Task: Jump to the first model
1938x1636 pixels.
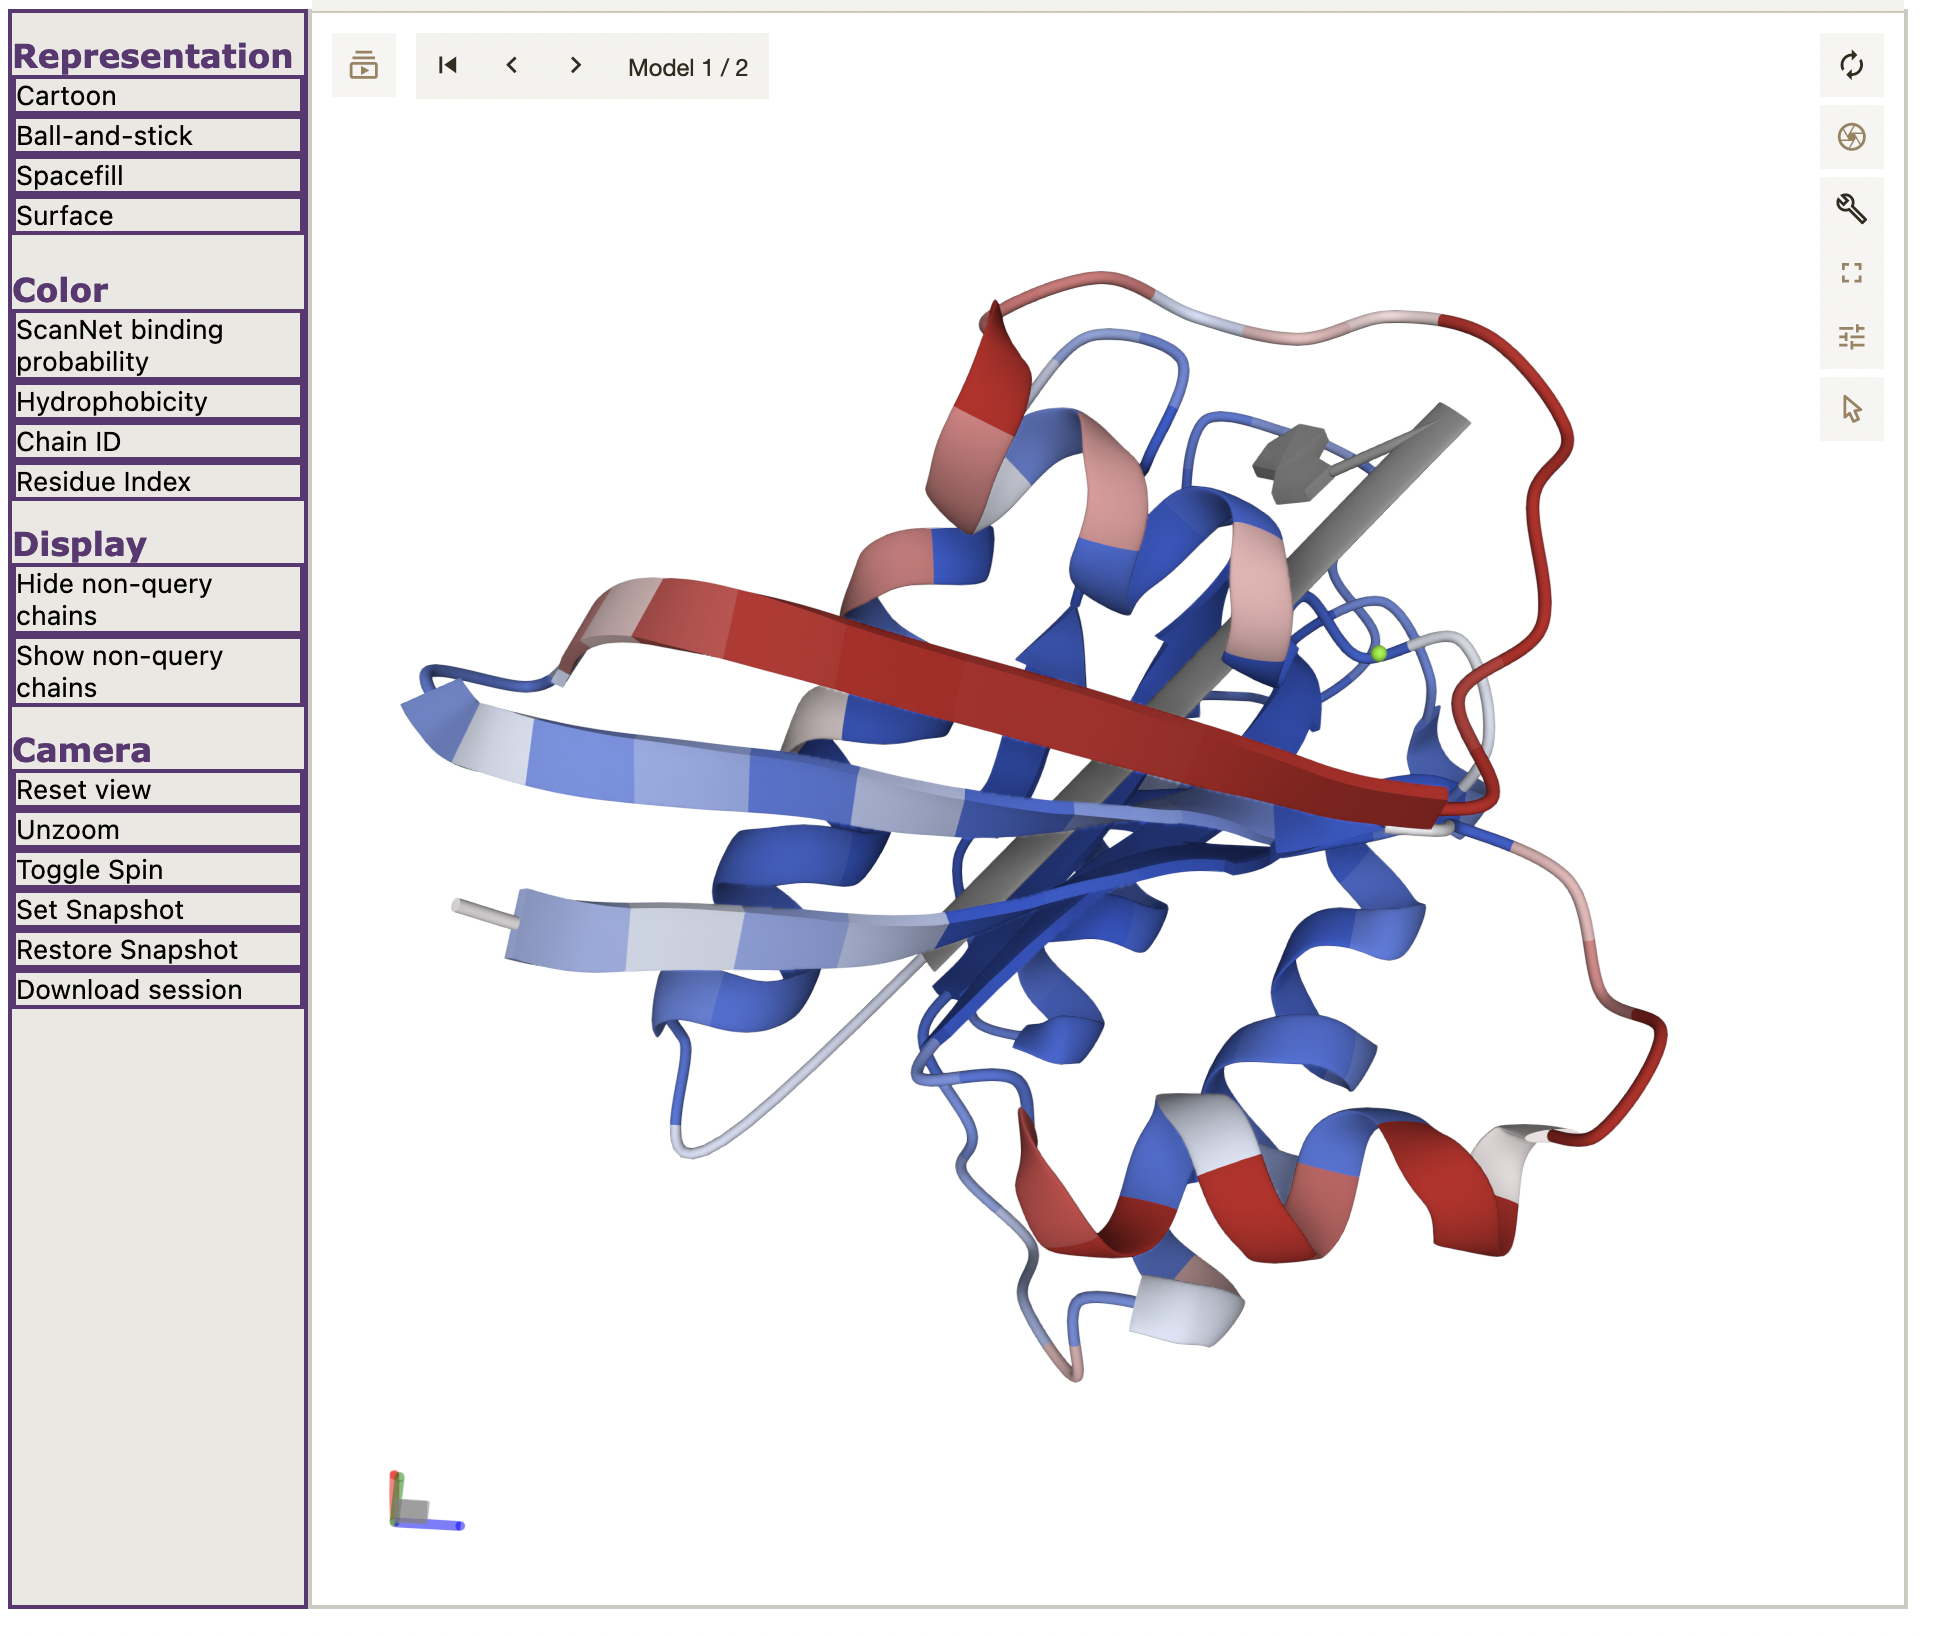Action: [x=447, y=66]
